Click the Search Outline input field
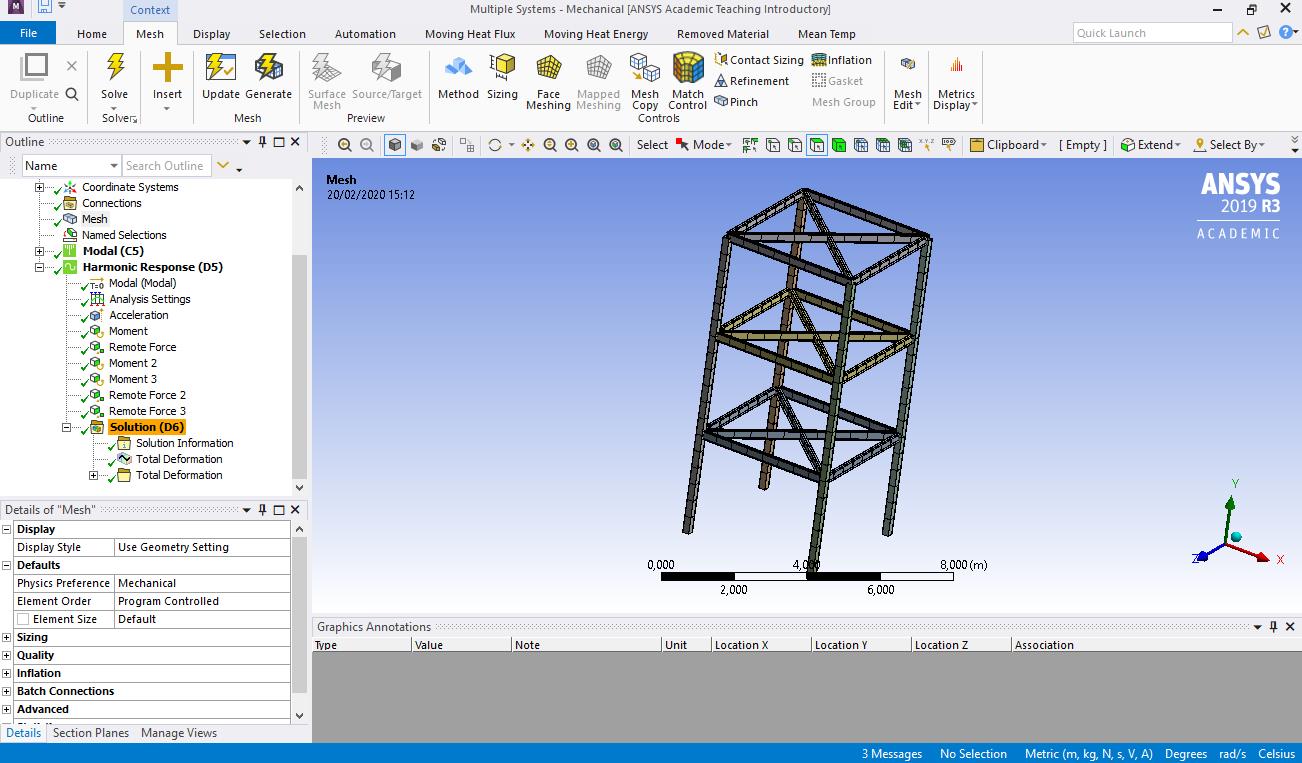 [x=165, y=166]
